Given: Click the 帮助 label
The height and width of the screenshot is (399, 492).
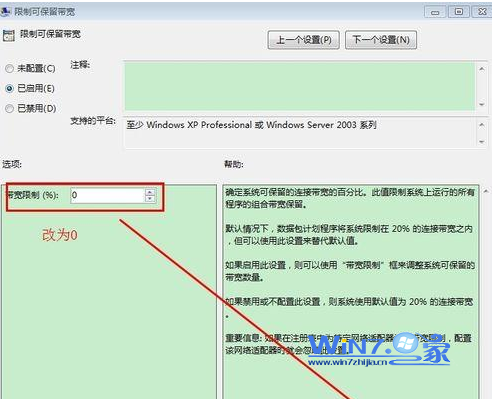Looking at the screenshot, I should (x=234, y=164).
